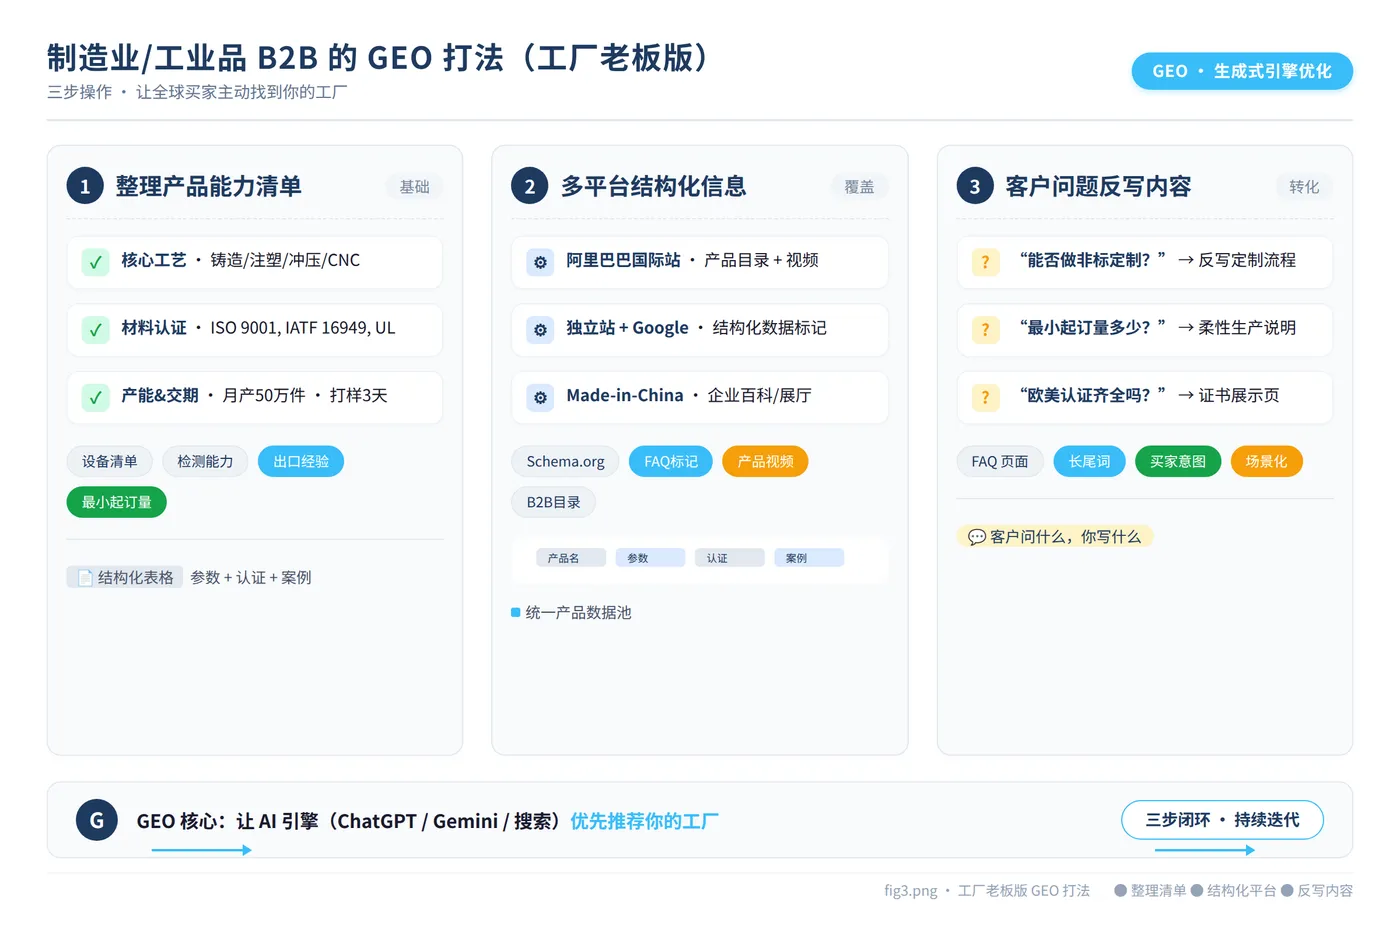Select the orange 产品视频 tag
The width and height of the screenshot is (1400, 933).
(765, 461)
